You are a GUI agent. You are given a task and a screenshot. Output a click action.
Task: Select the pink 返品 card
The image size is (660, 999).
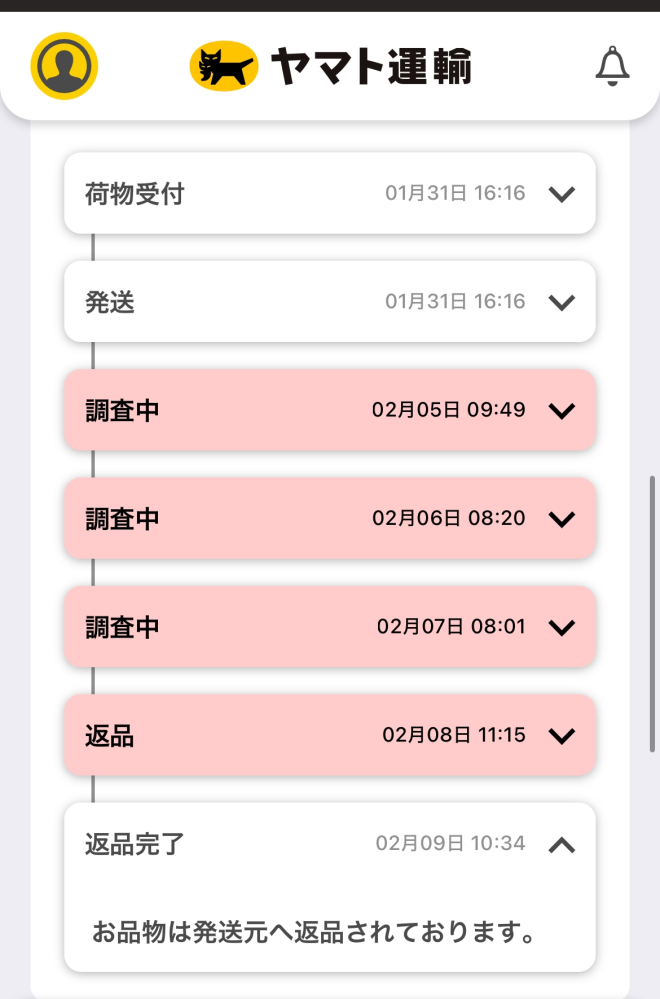pos(330,735)
